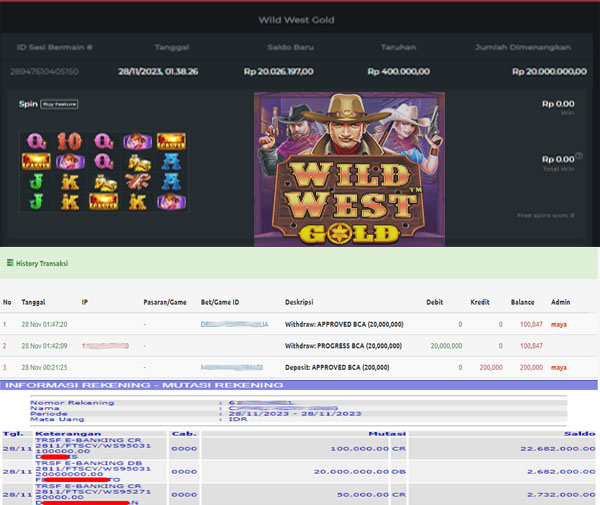600x505 pixels.
Task: Click the red 10 symbol in the reel grid
Action: [x=69, y=141]
